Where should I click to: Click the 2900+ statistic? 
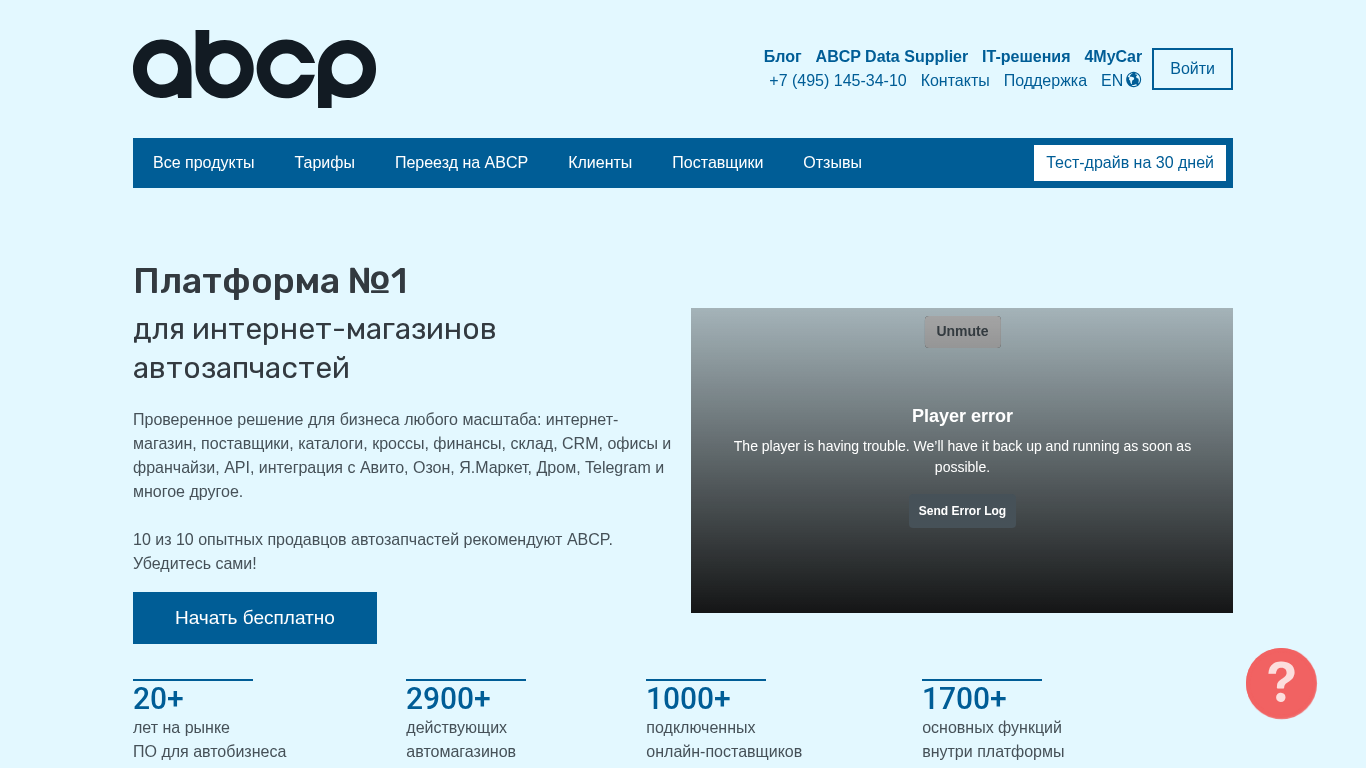tap(448, 698)
